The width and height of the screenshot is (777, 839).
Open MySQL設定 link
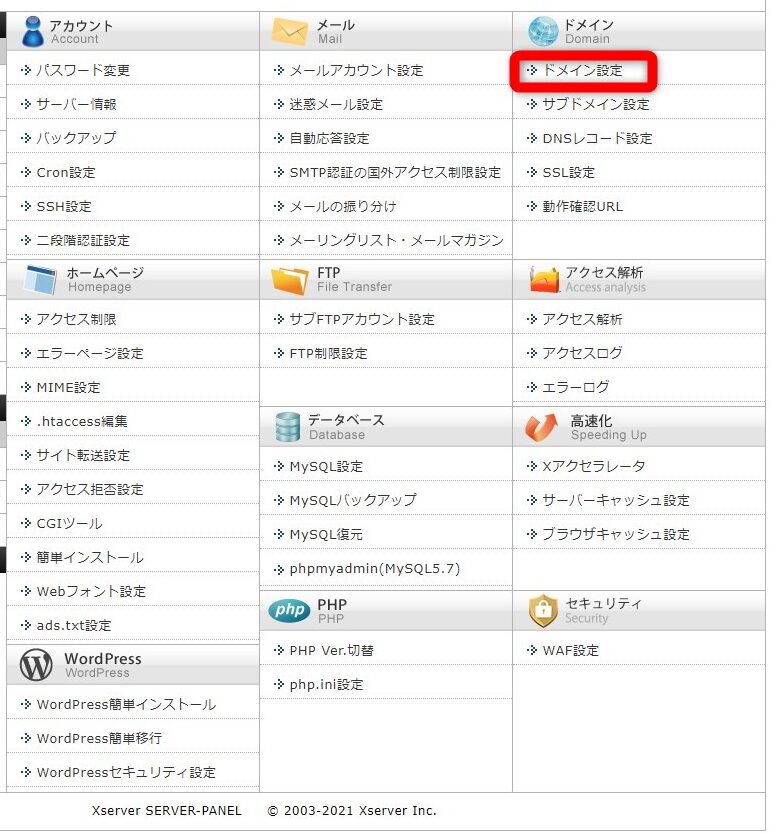pos(326,467)
